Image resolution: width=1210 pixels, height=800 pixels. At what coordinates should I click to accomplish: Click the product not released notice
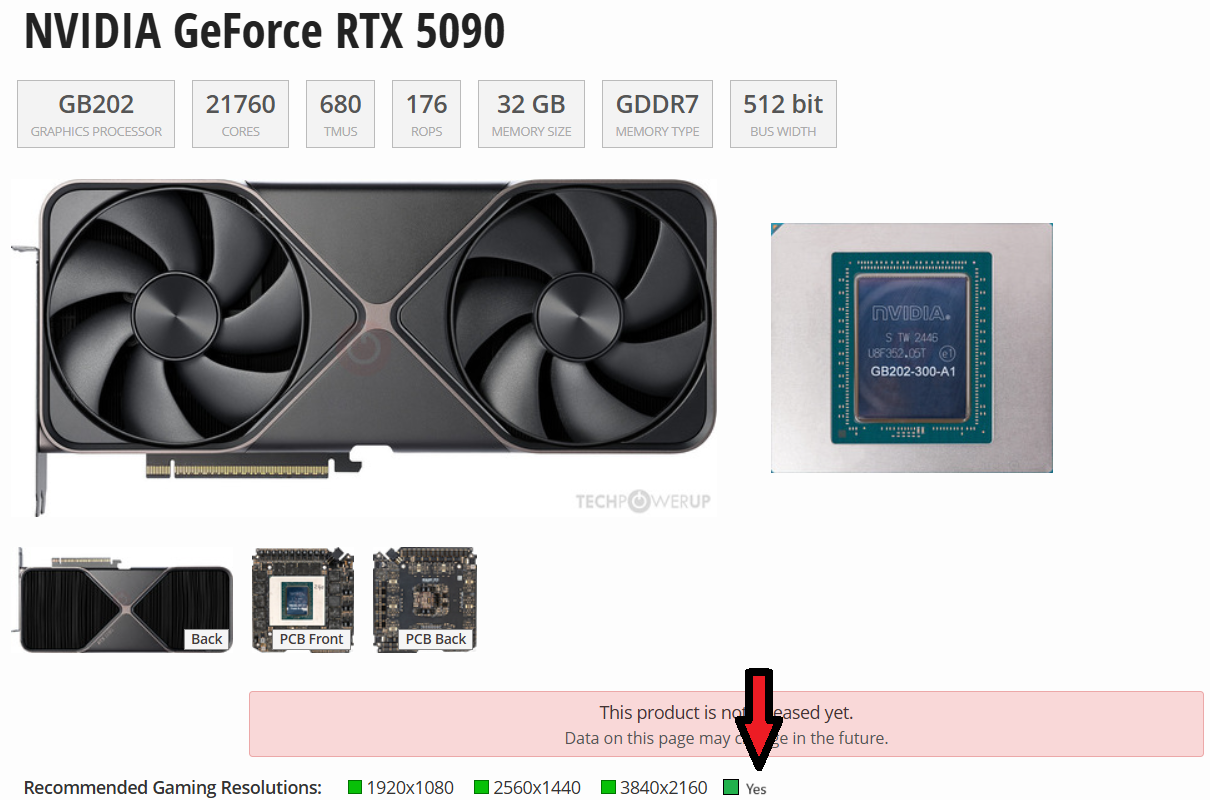(726, 724)
